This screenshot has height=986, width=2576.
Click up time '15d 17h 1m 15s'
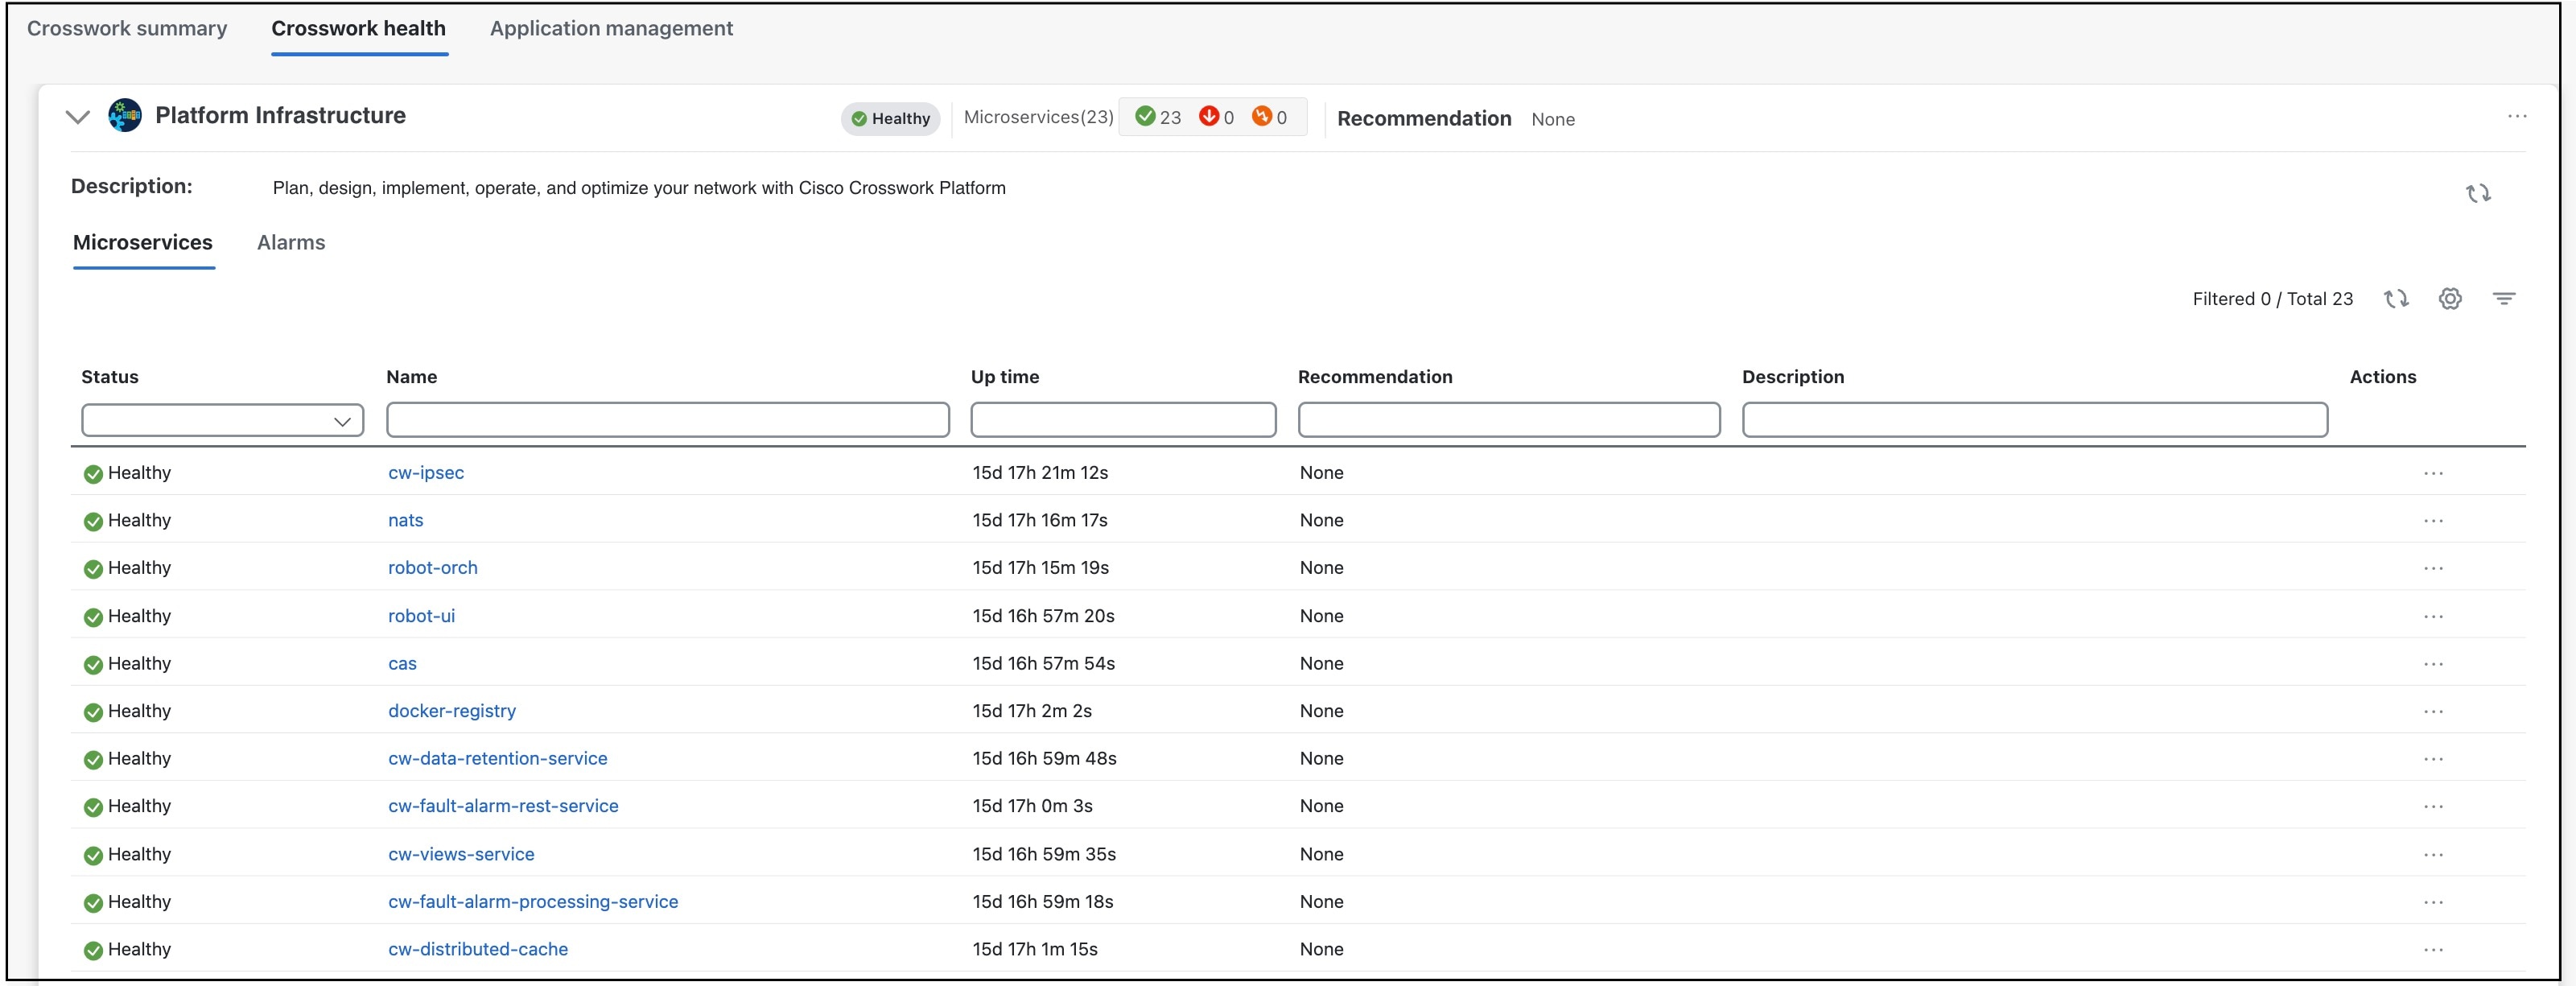click(1035, 949)
